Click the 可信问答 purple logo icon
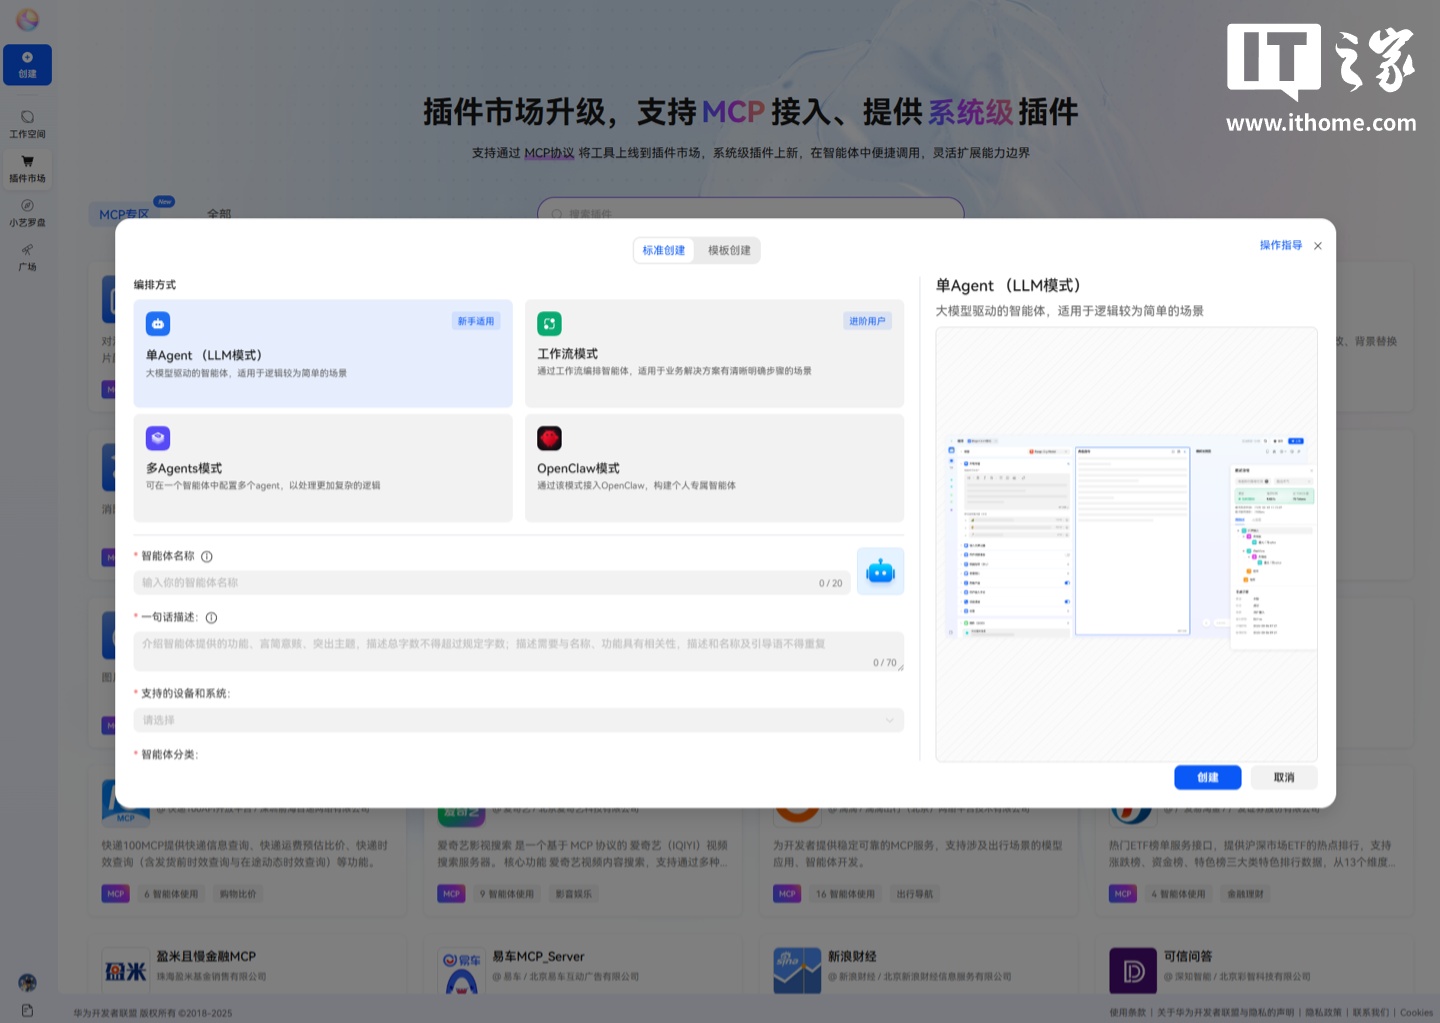The height and width of the screenshot is (1023, 1440). [x=1133, y=968]
